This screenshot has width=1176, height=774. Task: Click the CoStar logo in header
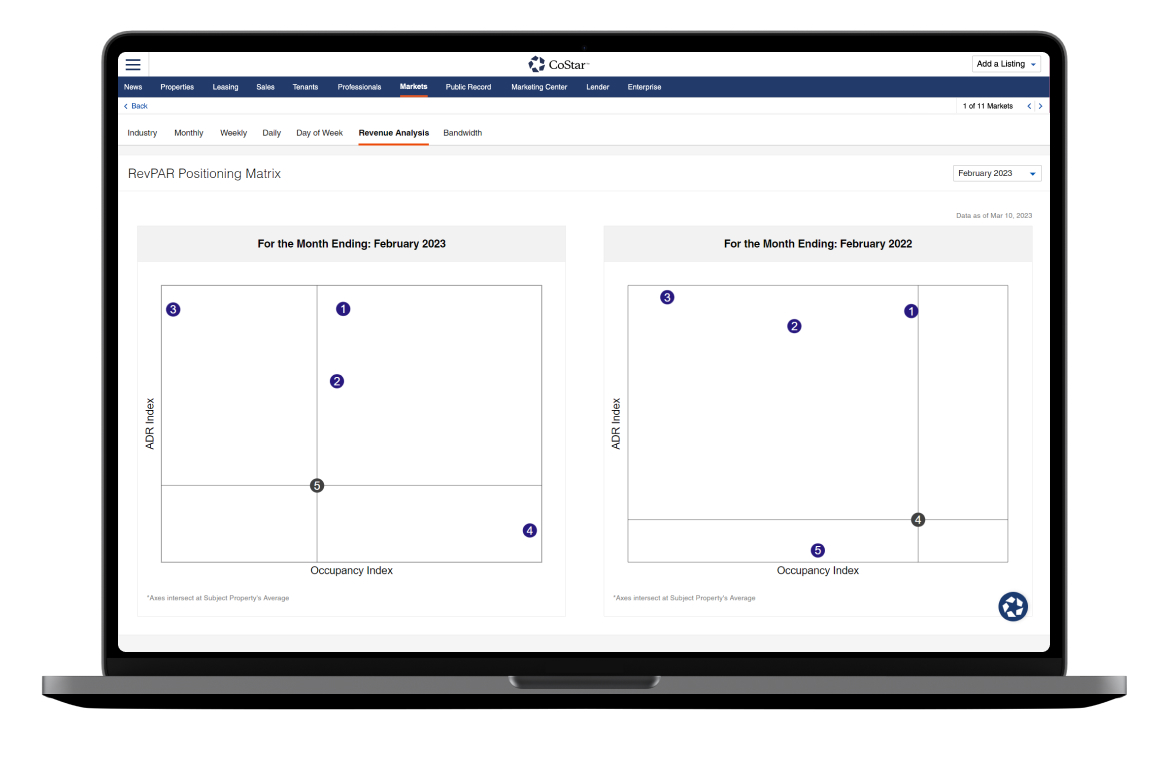[558, 64]
